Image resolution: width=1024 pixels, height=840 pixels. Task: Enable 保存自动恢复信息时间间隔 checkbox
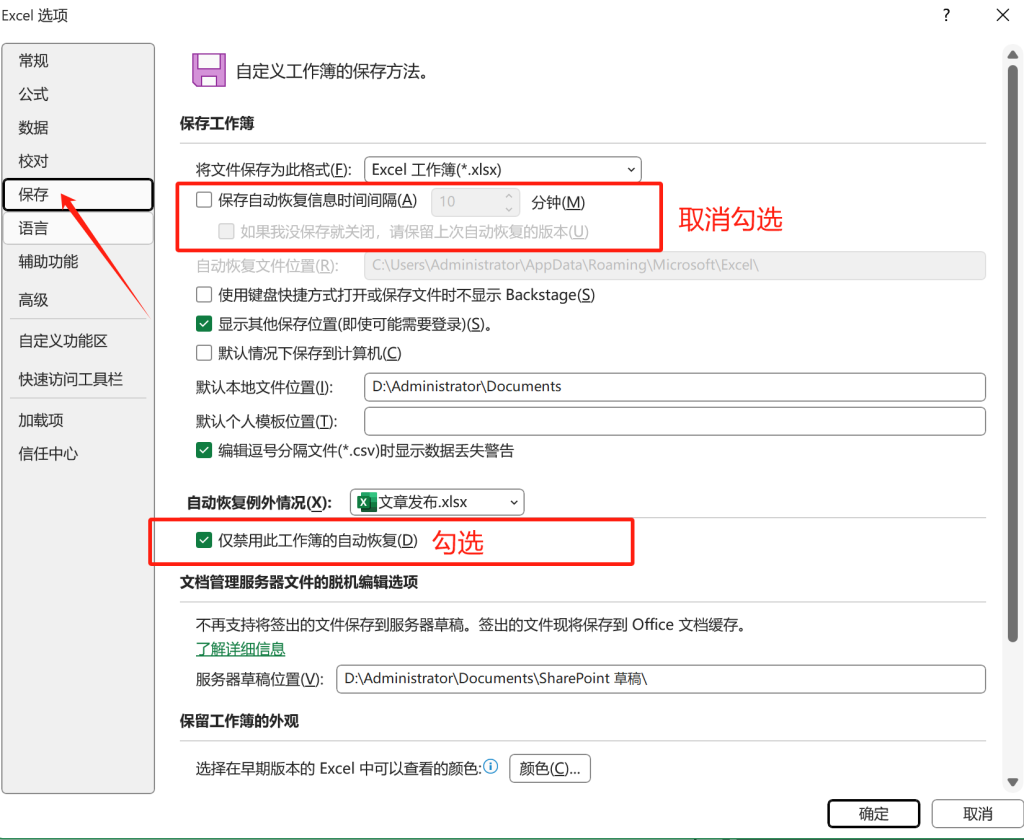pos(204,200)
